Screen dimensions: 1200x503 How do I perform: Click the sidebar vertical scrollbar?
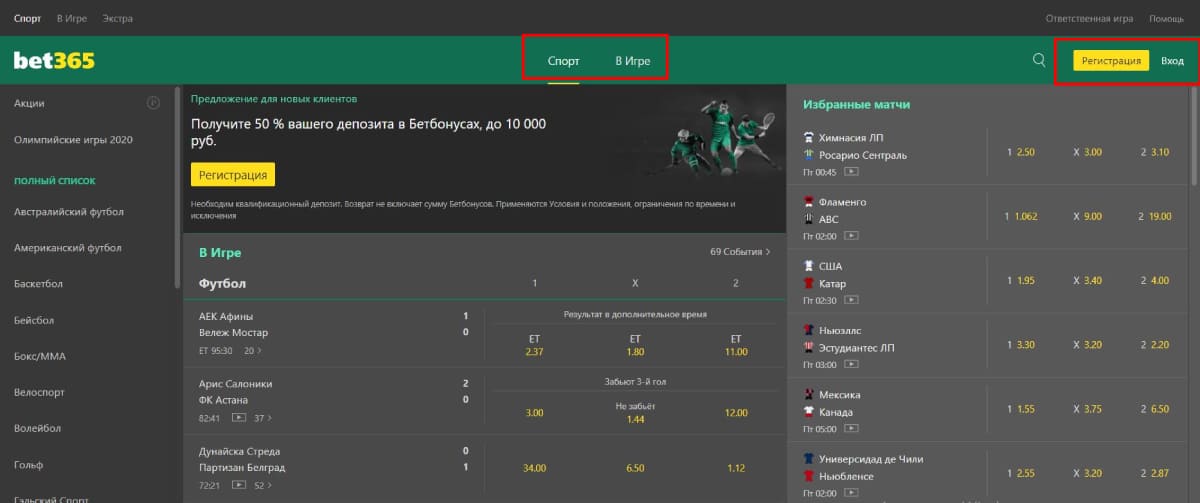[x=178, y=187]
